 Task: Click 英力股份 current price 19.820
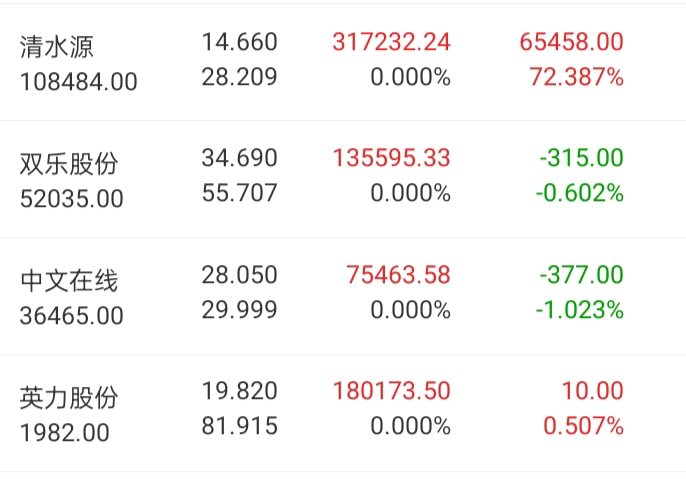(239, 391)
